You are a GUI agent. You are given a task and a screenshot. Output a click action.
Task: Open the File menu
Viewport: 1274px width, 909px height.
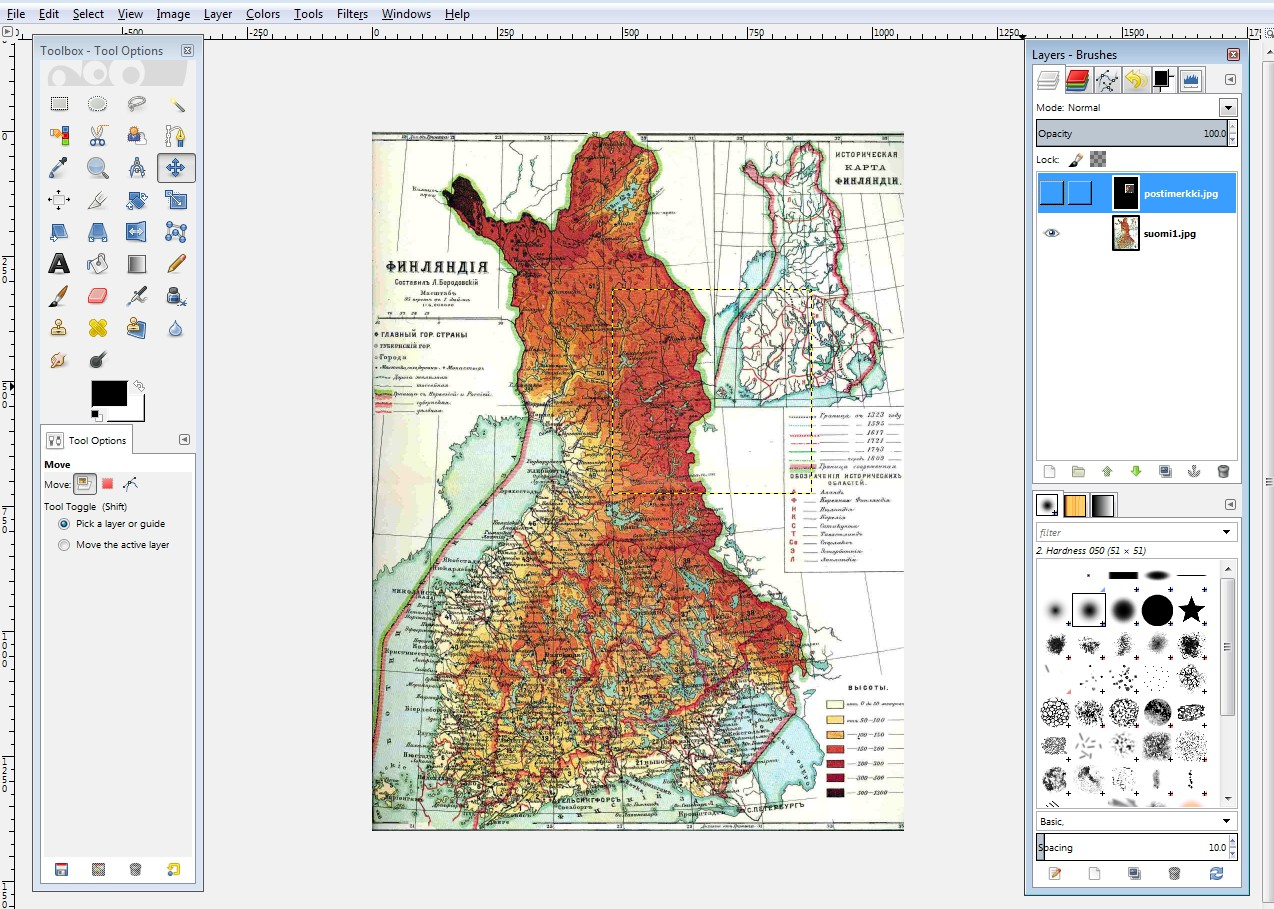16,14
